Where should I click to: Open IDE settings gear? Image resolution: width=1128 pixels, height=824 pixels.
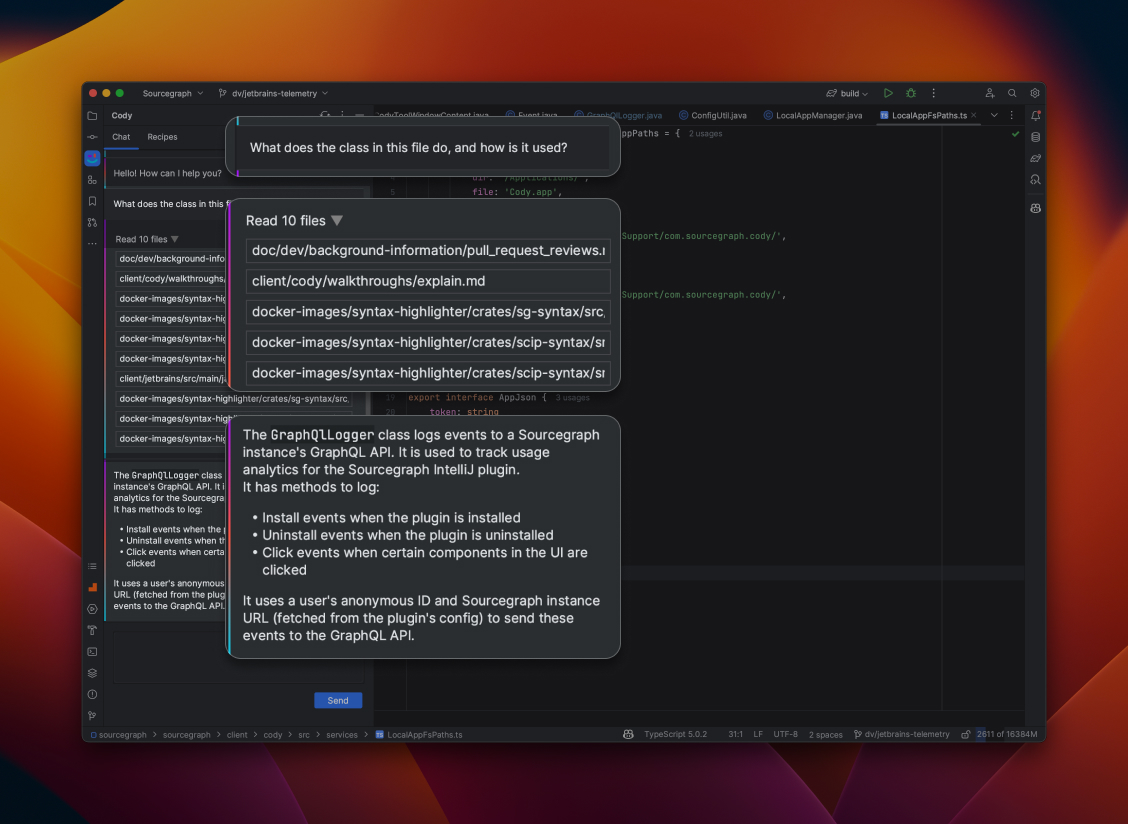pyautogui.click(x=1034, y=94)
